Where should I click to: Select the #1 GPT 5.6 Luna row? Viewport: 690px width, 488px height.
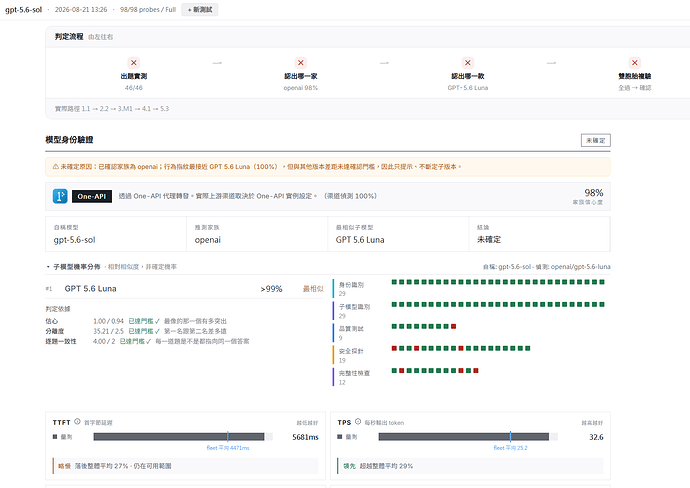click(184, 289)
